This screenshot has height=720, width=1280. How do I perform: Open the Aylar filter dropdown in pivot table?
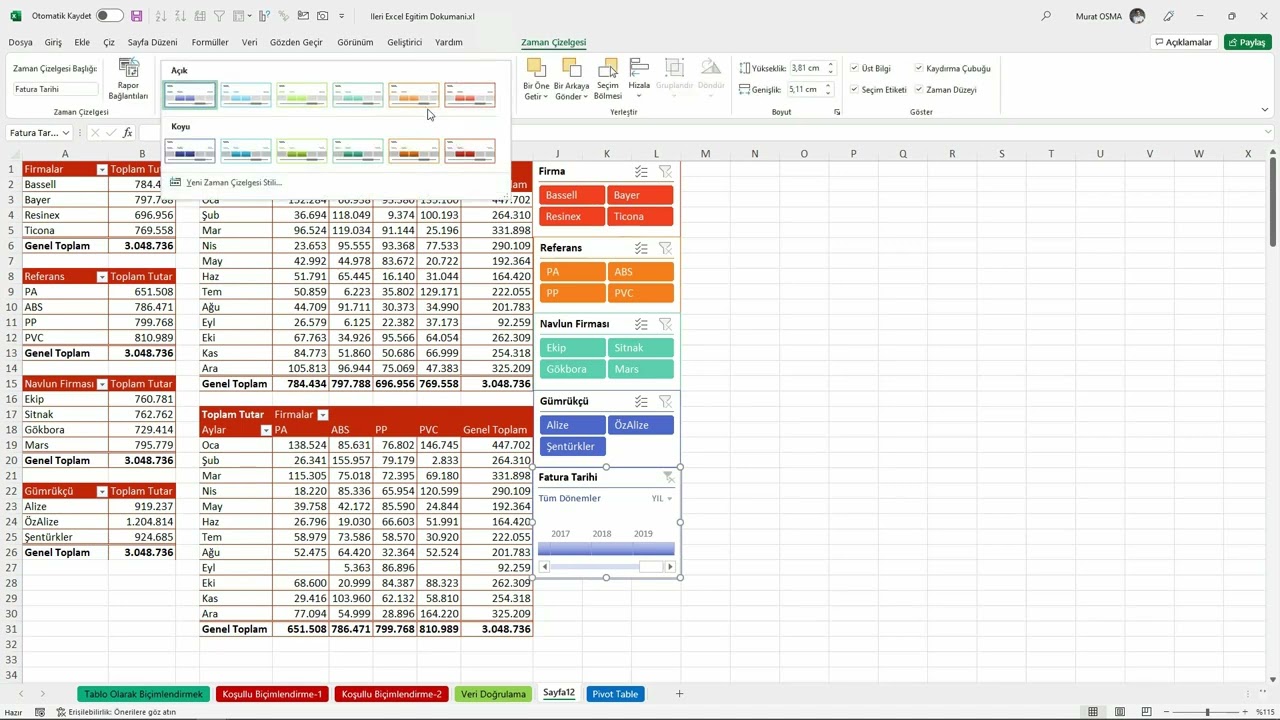coord(266,430)
